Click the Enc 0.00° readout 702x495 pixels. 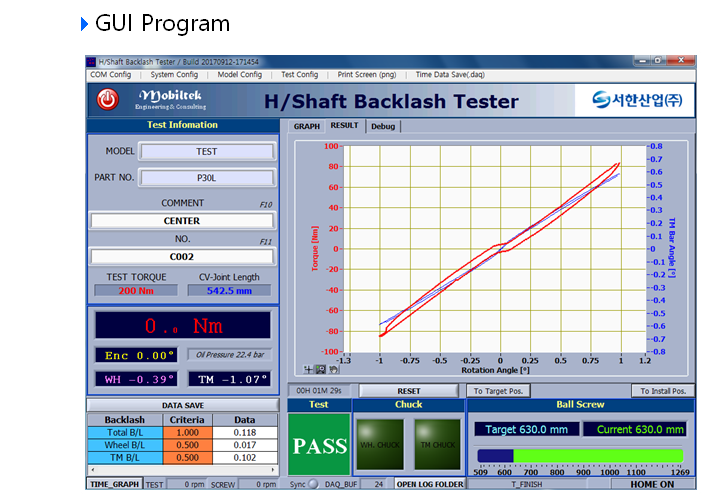coord(136,355)
